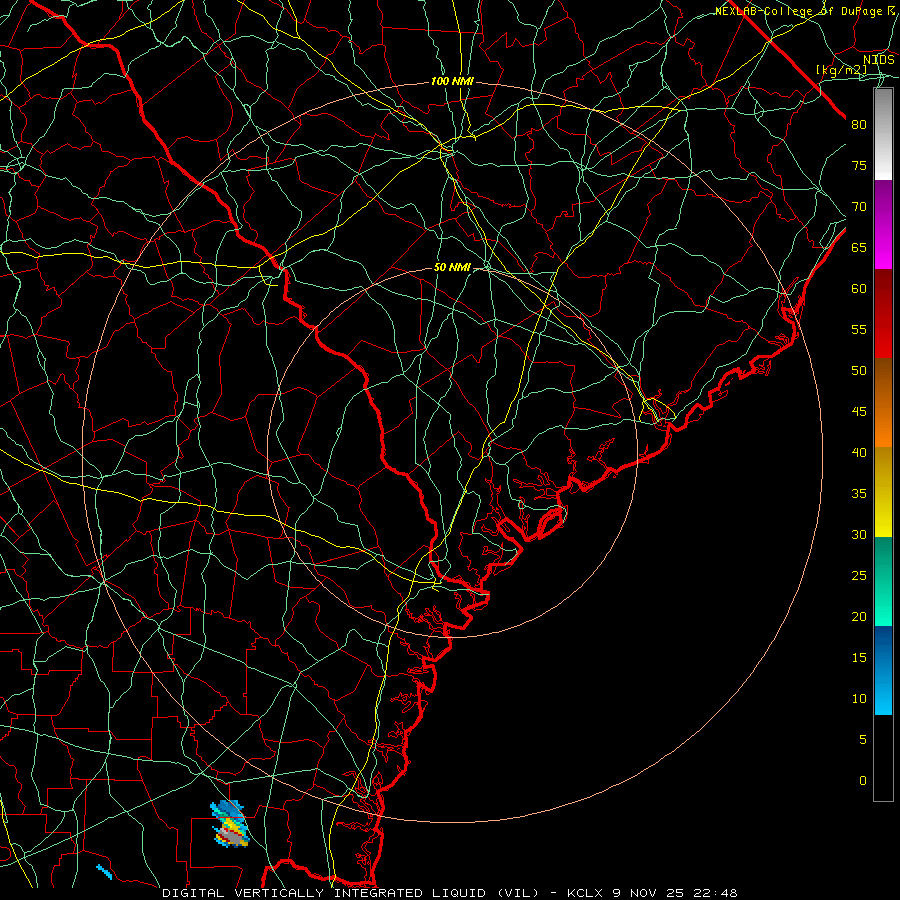Click the scale value 0
The height and width of the screenshot is (900, 900).
pos(863,781)
